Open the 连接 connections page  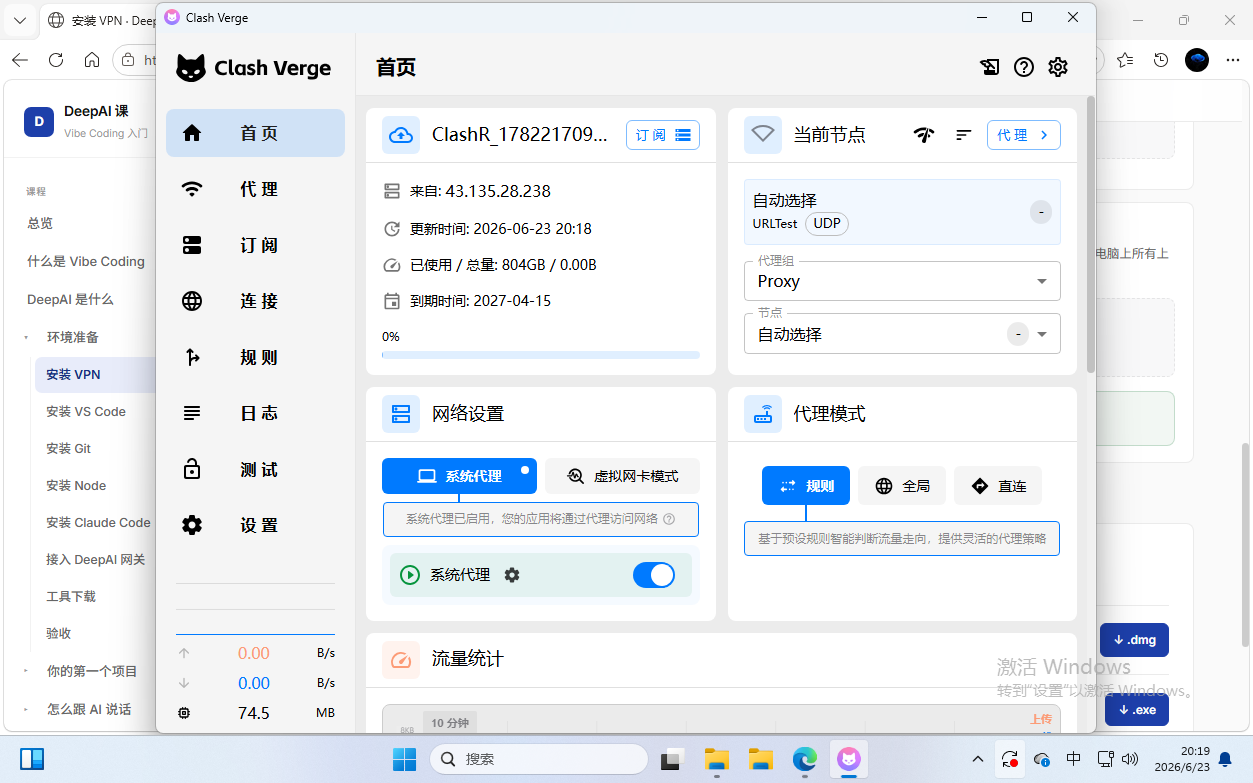click(255, 301)
